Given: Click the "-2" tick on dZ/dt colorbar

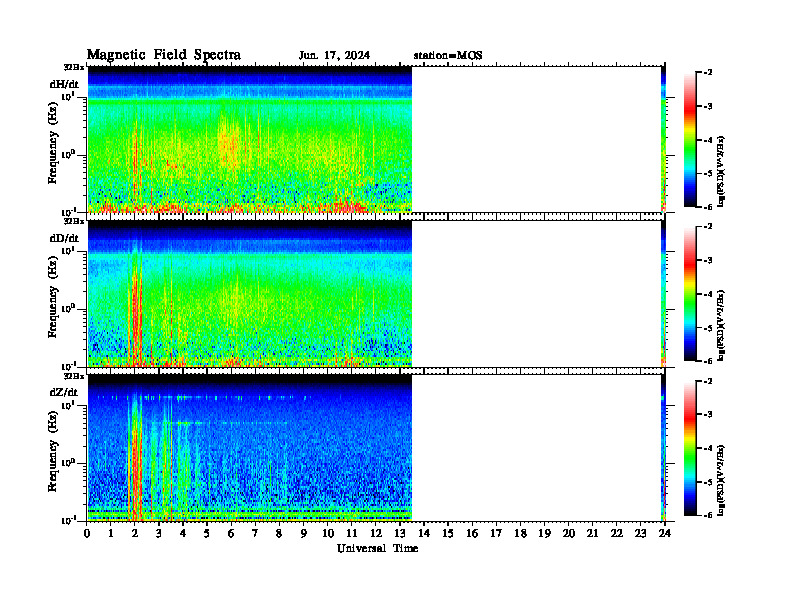Looking at the screenshot, I should pyautogui.click(x=708, y=381).
